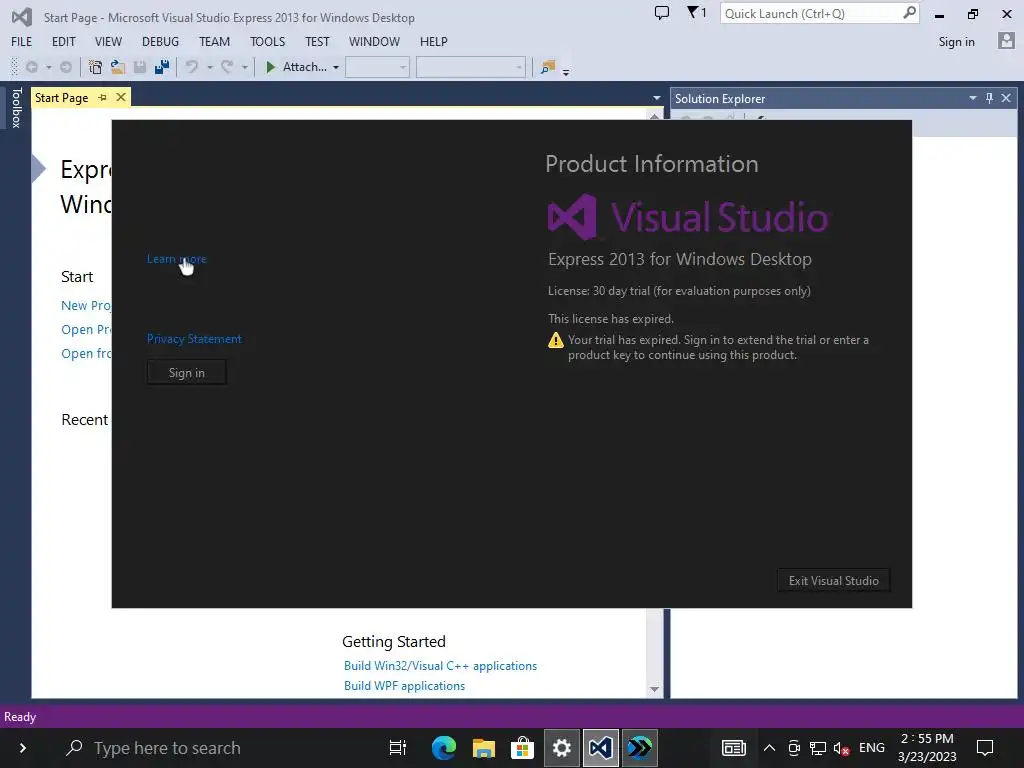Open the feedback speech bubble icon
Screen dimensions: 1024x768
tap(662, 13)
